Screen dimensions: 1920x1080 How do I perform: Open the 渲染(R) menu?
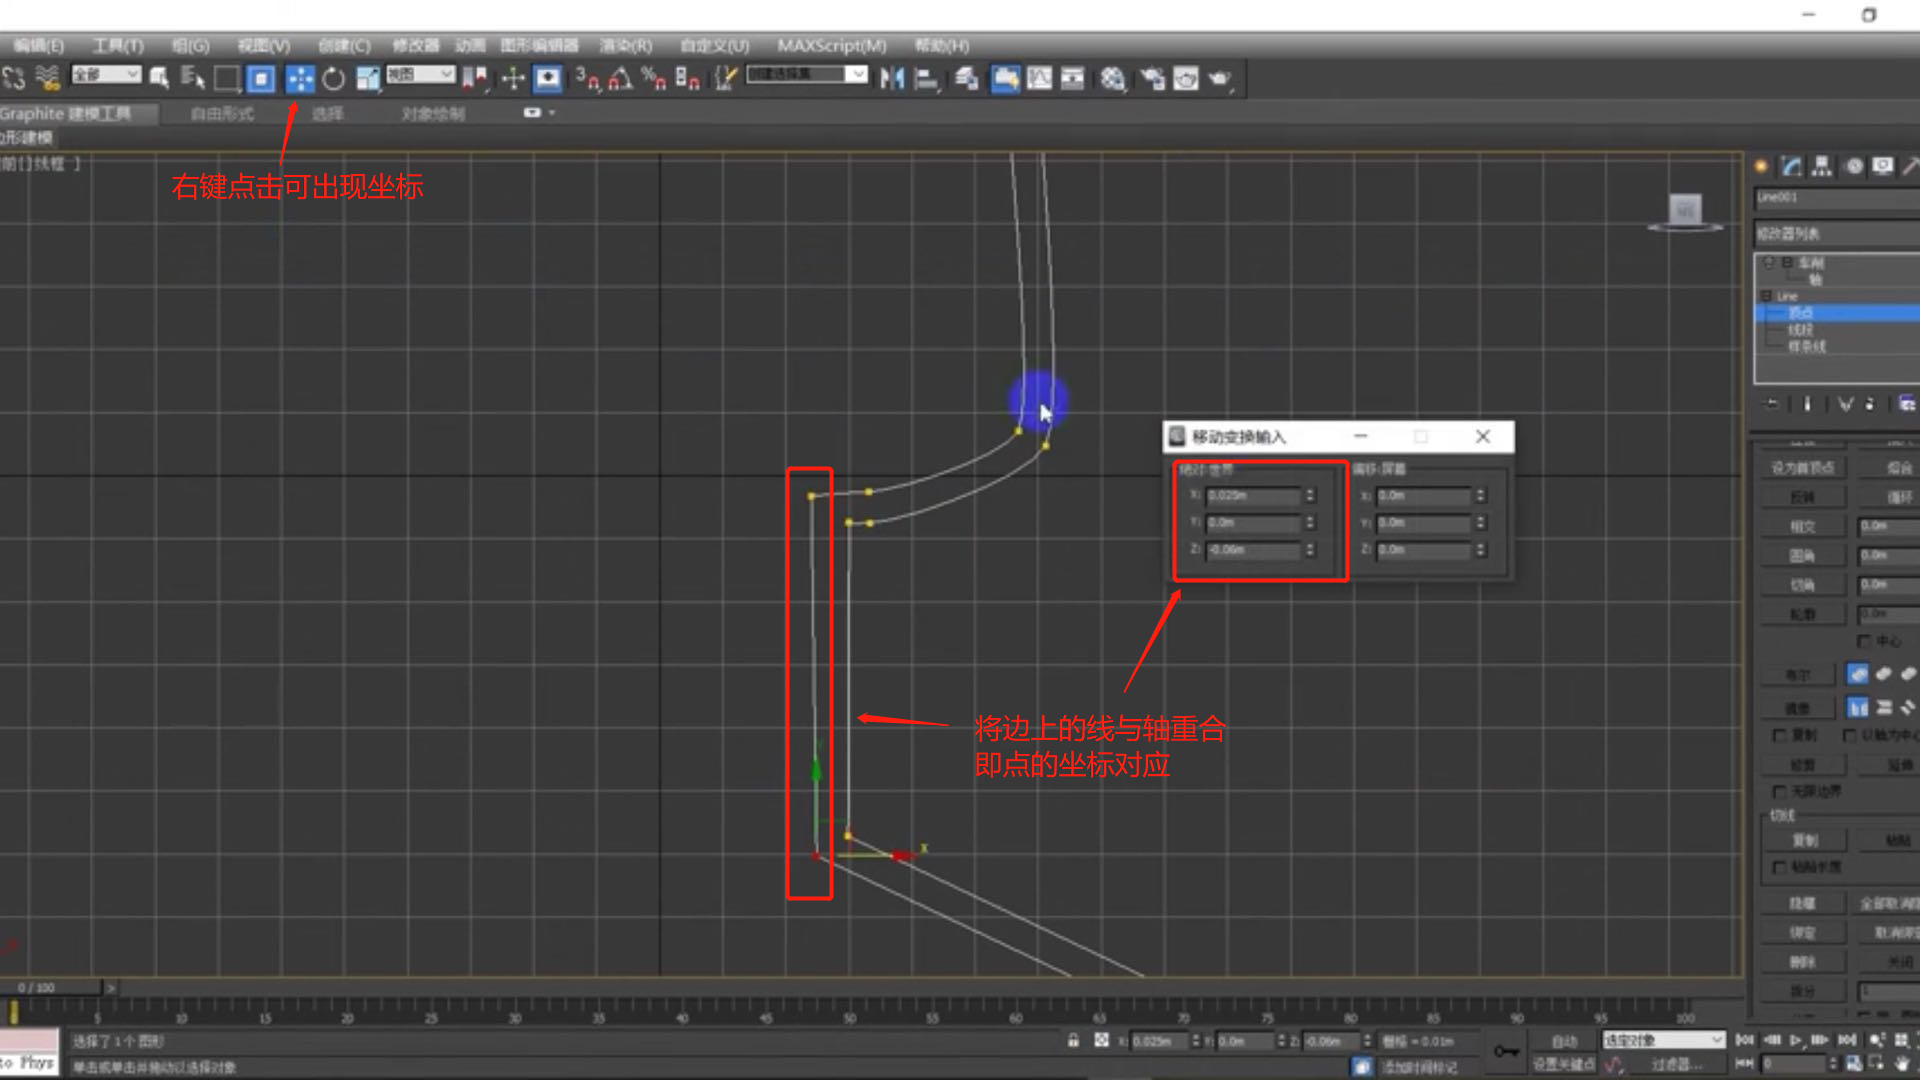tap(625, 46)
